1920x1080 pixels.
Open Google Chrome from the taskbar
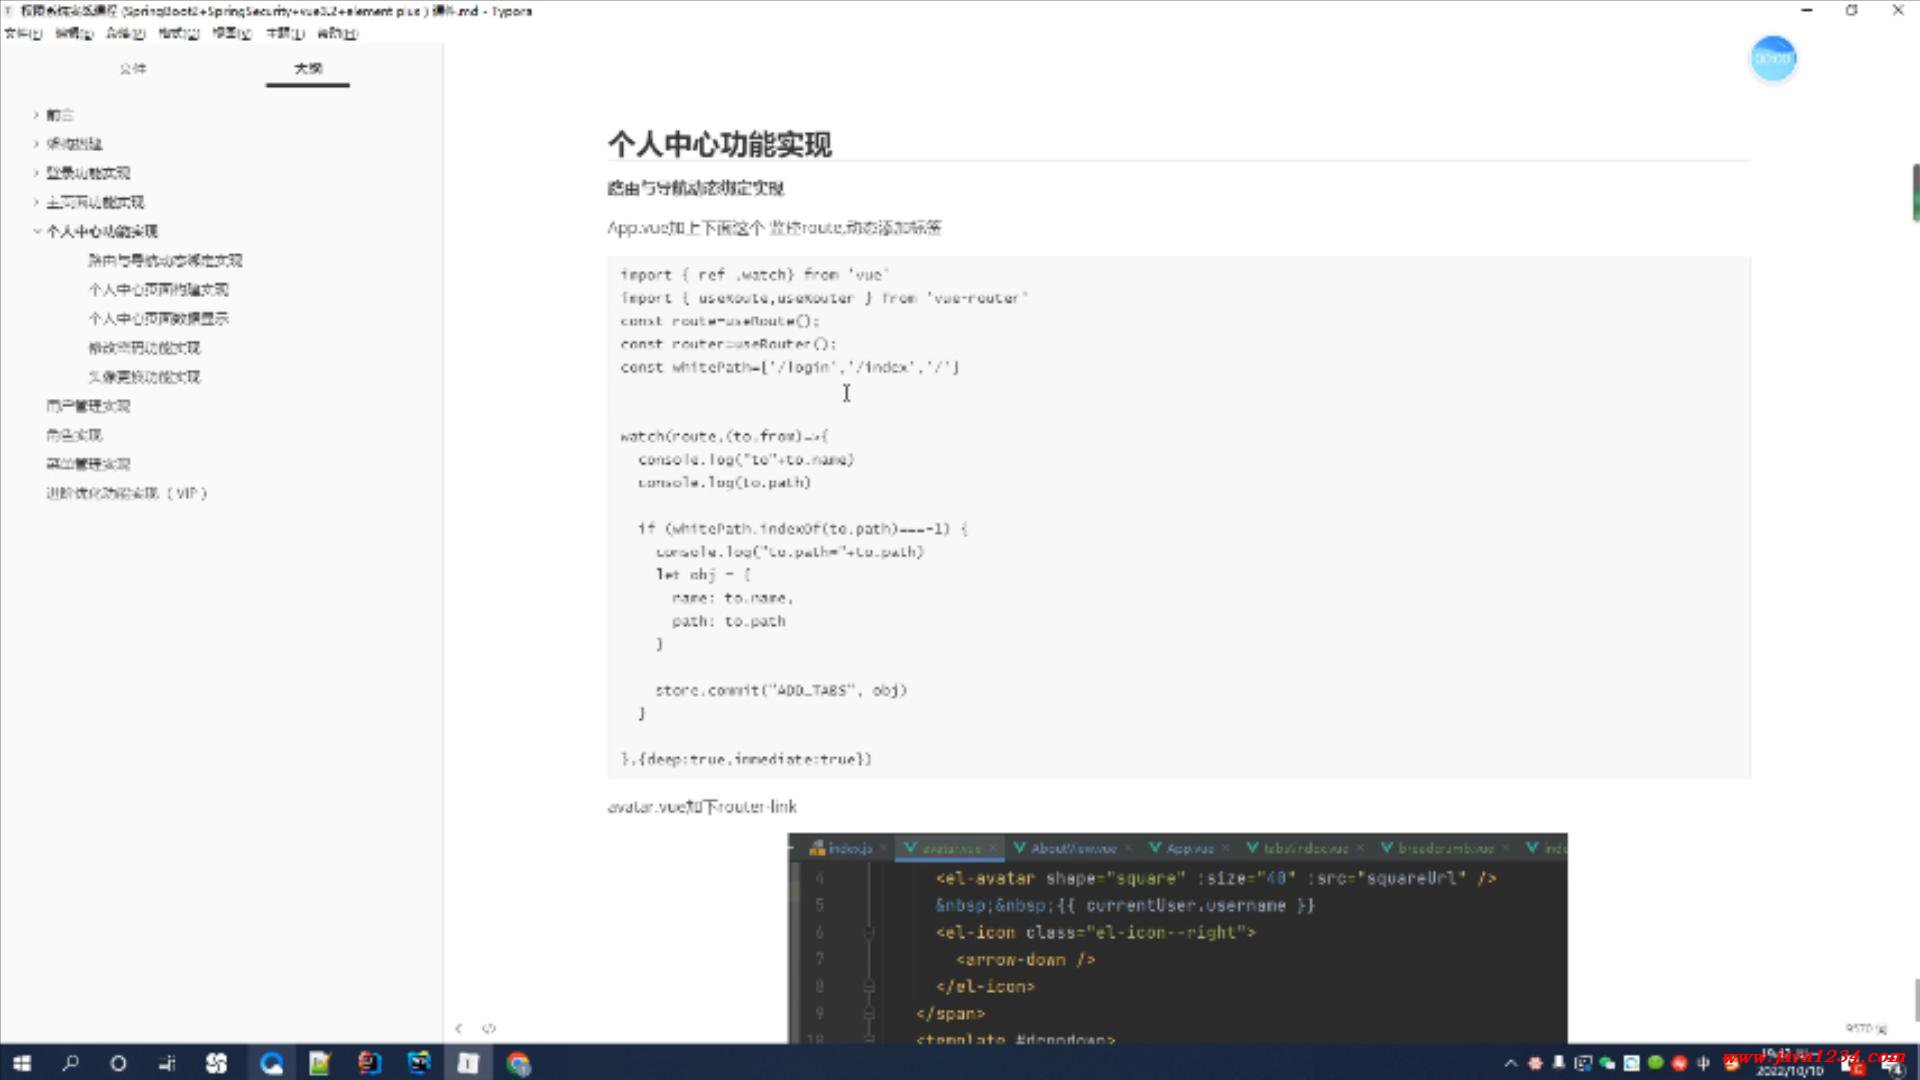(x=518, y=1063)
